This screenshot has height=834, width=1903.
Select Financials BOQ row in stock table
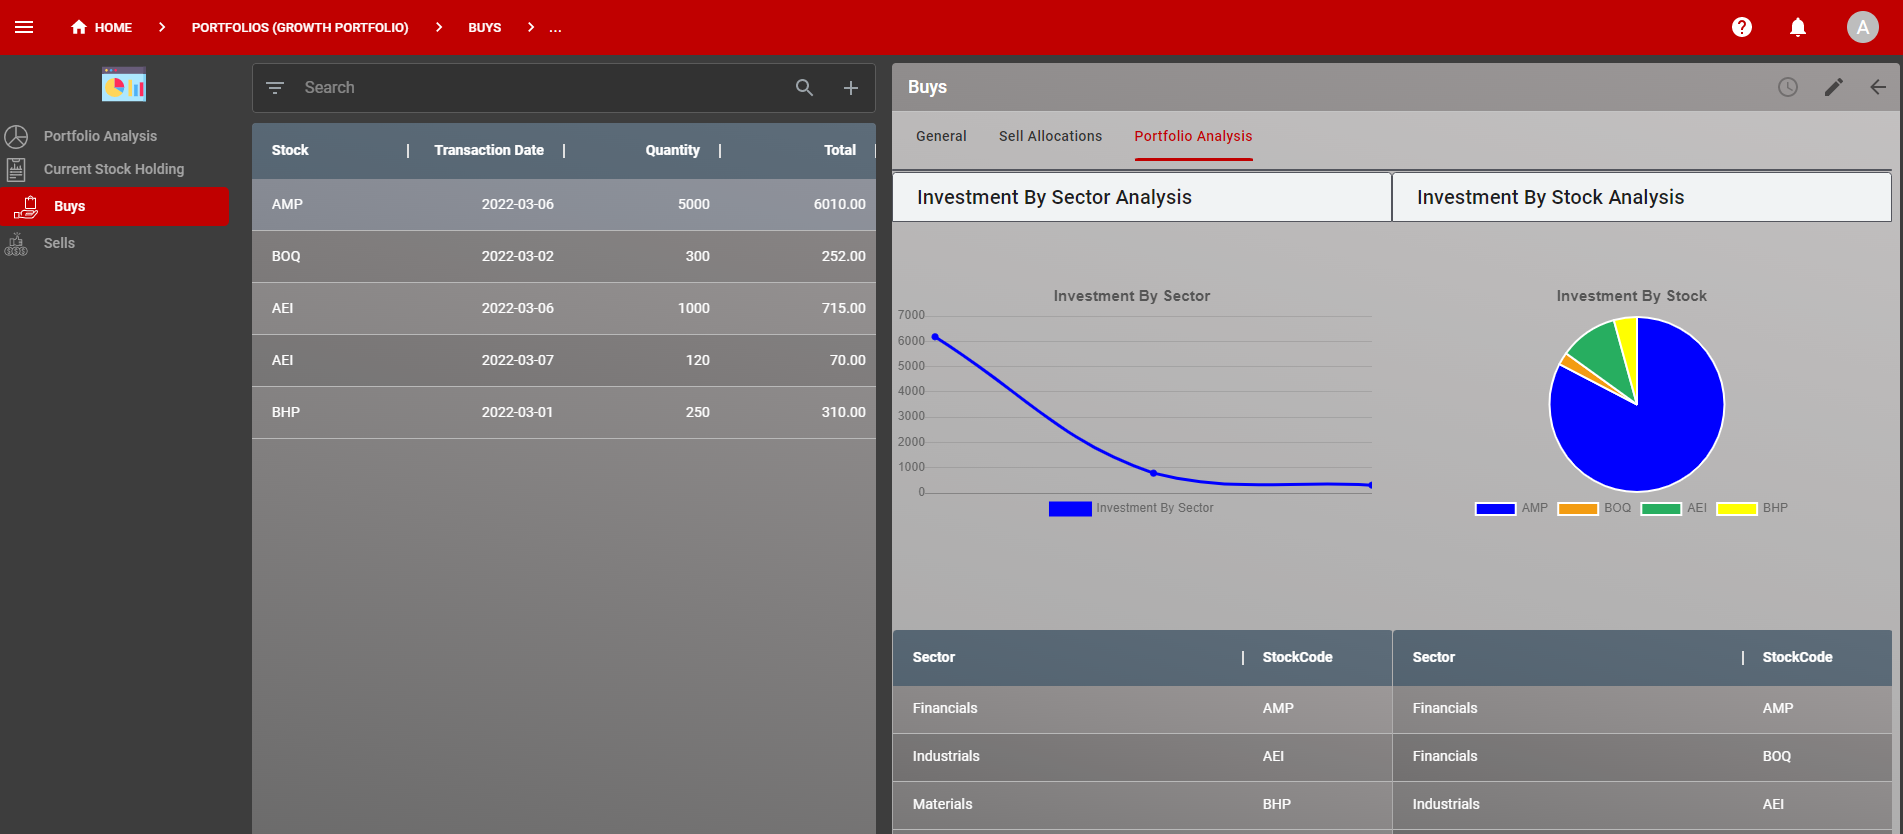coord(1642,757)
